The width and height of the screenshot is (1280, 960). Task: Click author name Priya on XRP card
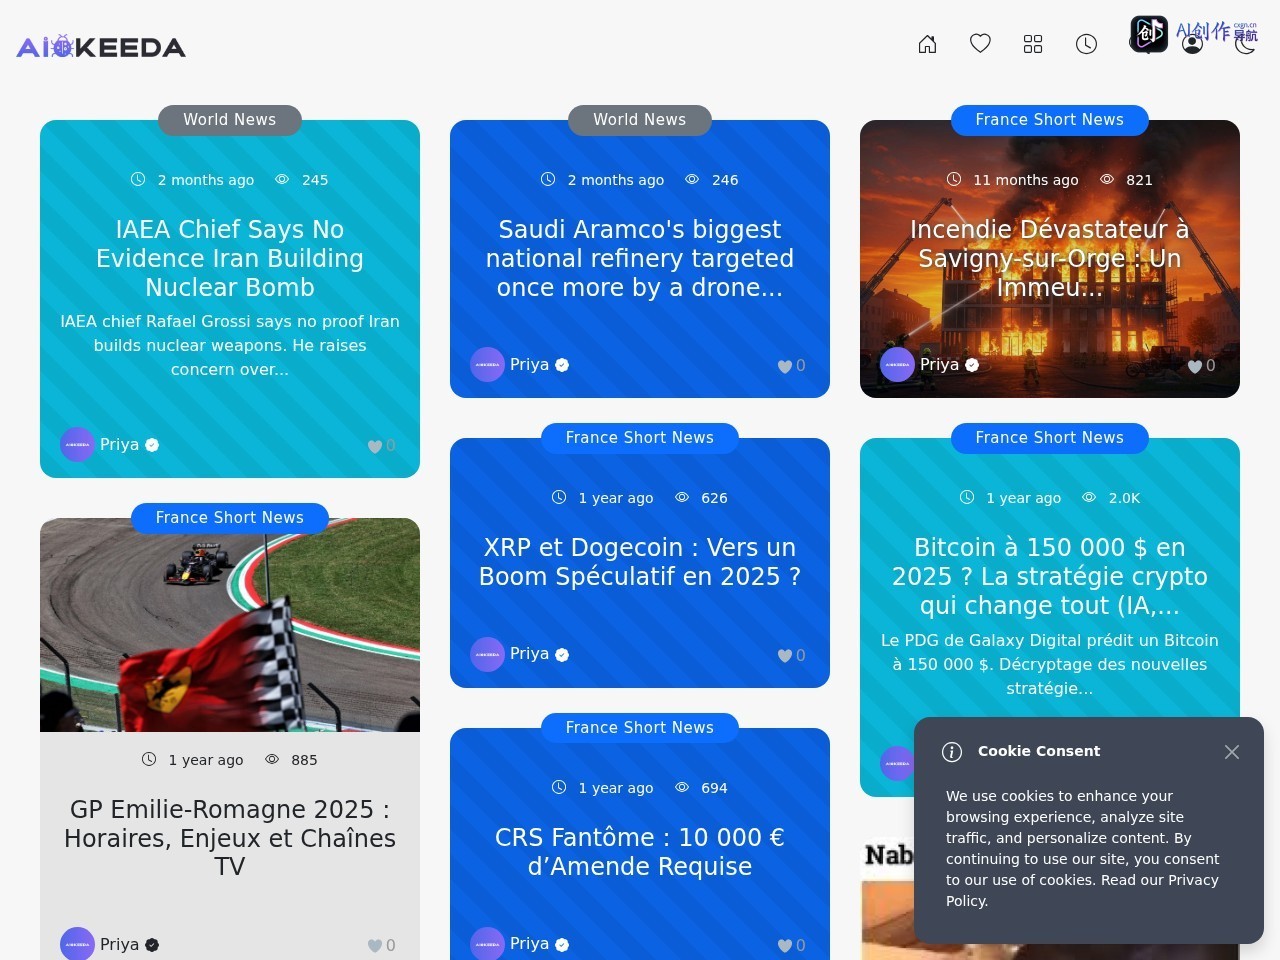pos(529,654)
